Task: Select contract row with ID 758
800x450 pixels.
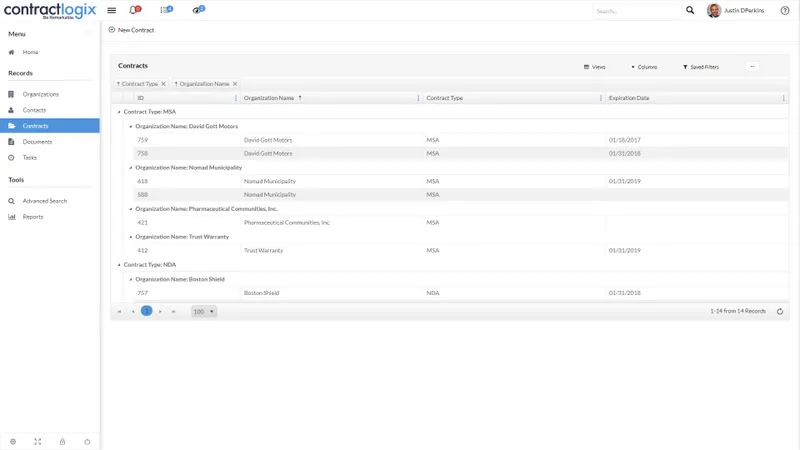Action: click(461, 153)
